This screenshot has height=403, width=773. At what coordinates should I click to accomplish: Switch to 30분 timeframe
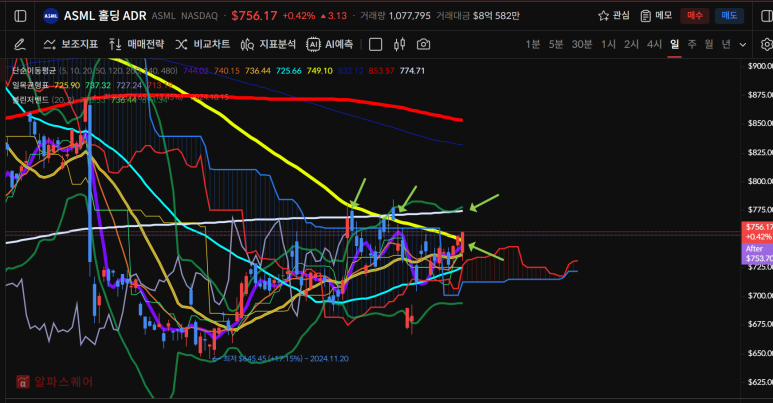pyautogui.click(x=582, y=44)
